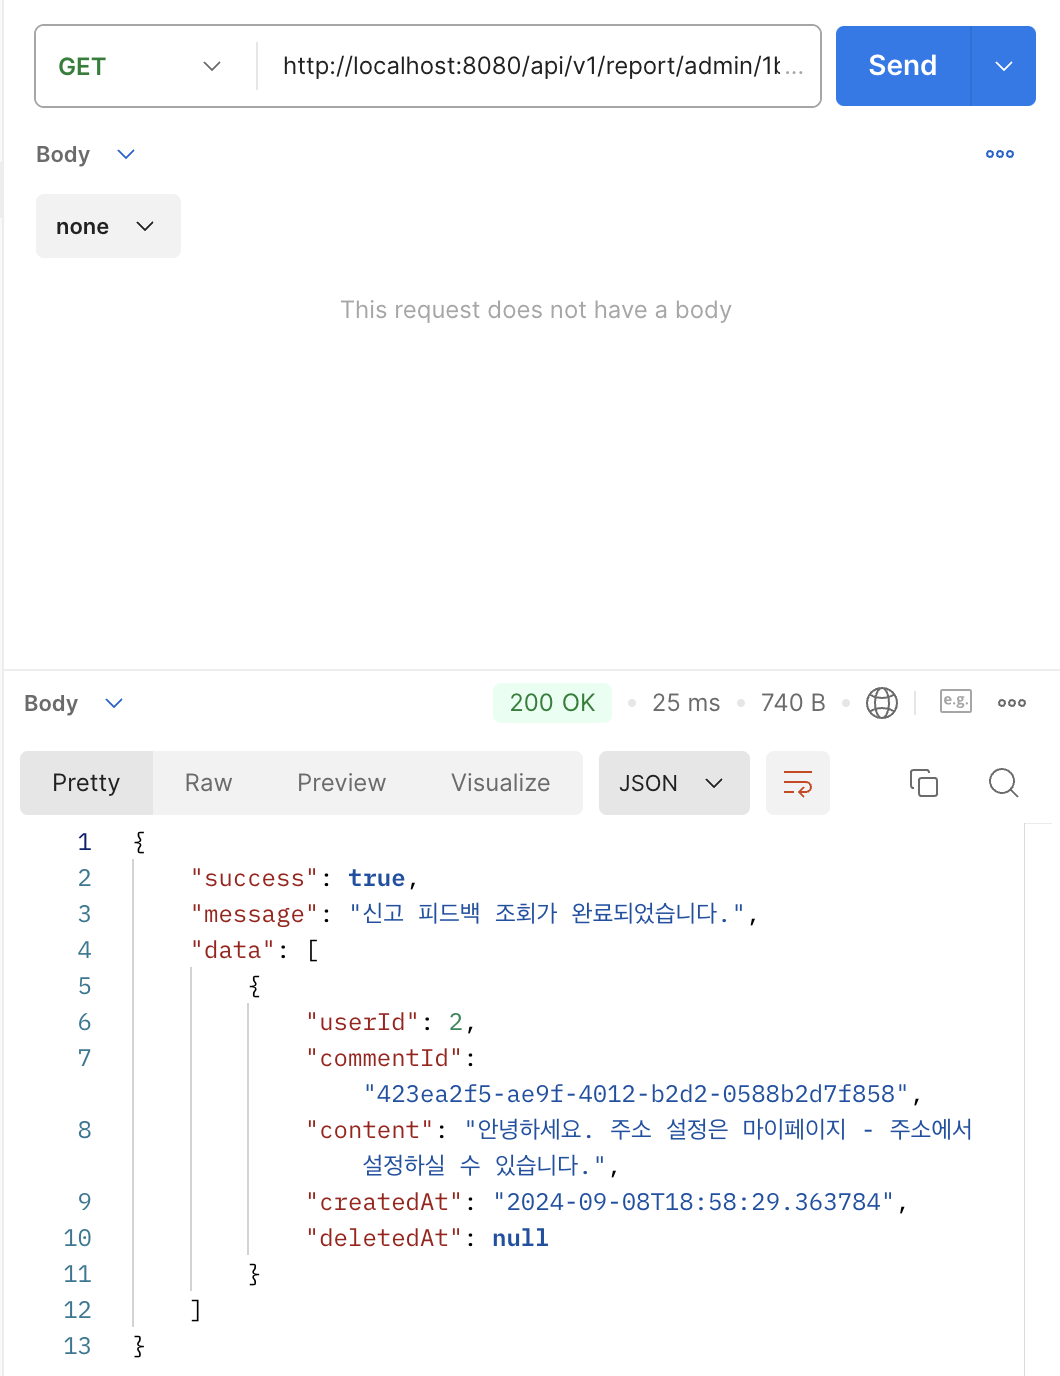Switch to the Raw response tab
The image size is (1060, 1376).
click(208, 783)
